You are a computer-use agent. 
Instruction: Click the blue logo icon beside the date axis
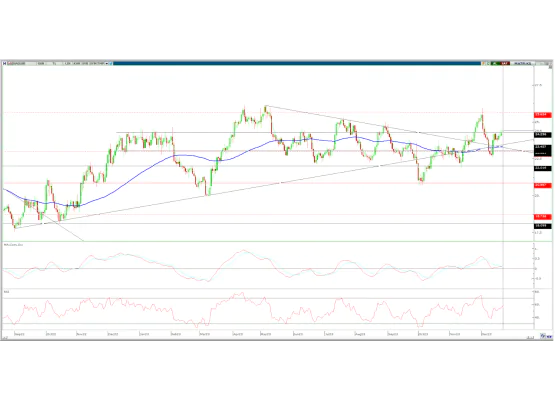(543, 336)
